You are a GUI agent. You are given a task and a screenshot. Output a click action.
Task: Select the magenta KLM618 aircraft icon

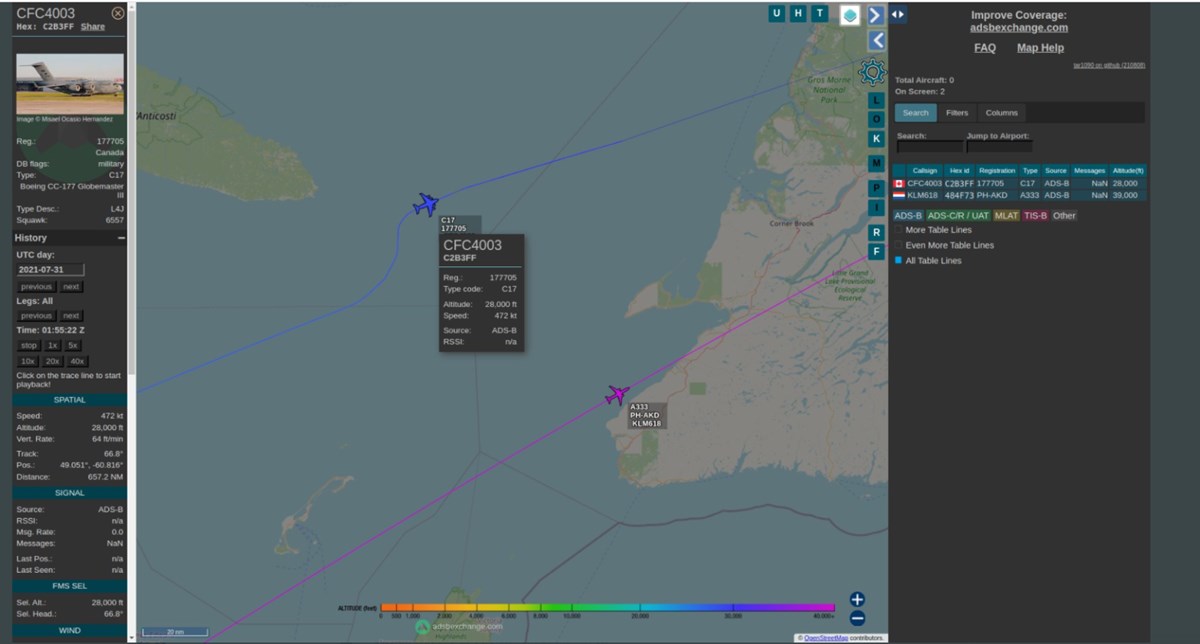coord(617,395)
